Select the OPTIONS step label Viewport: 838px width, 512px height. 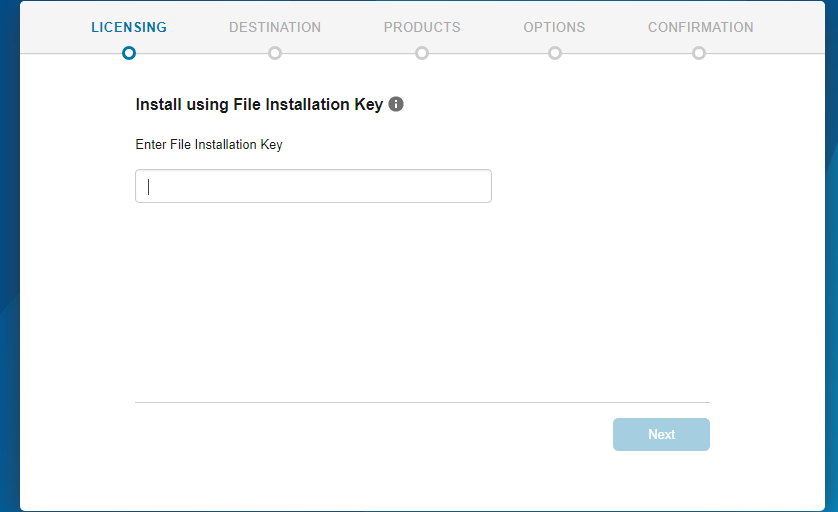tap(554, 27)
